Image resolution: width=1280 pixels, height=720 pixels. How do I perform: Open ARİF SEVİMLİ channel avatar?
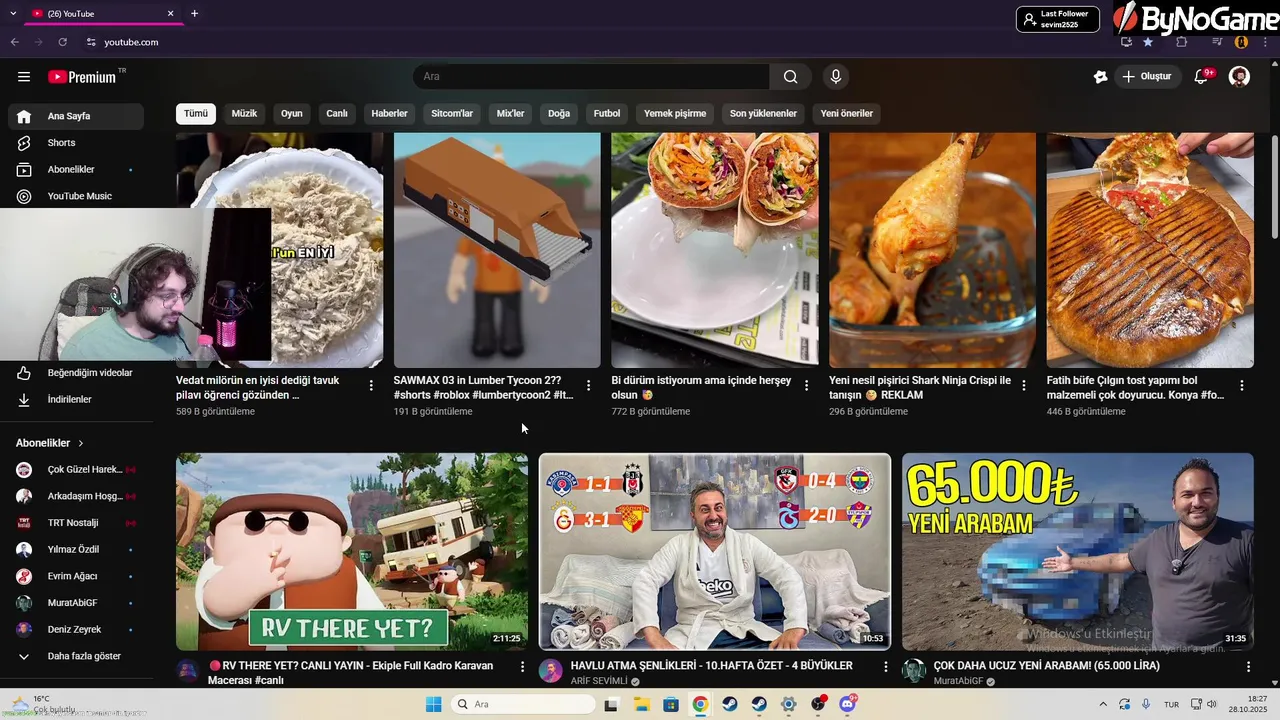pos(551,671)
